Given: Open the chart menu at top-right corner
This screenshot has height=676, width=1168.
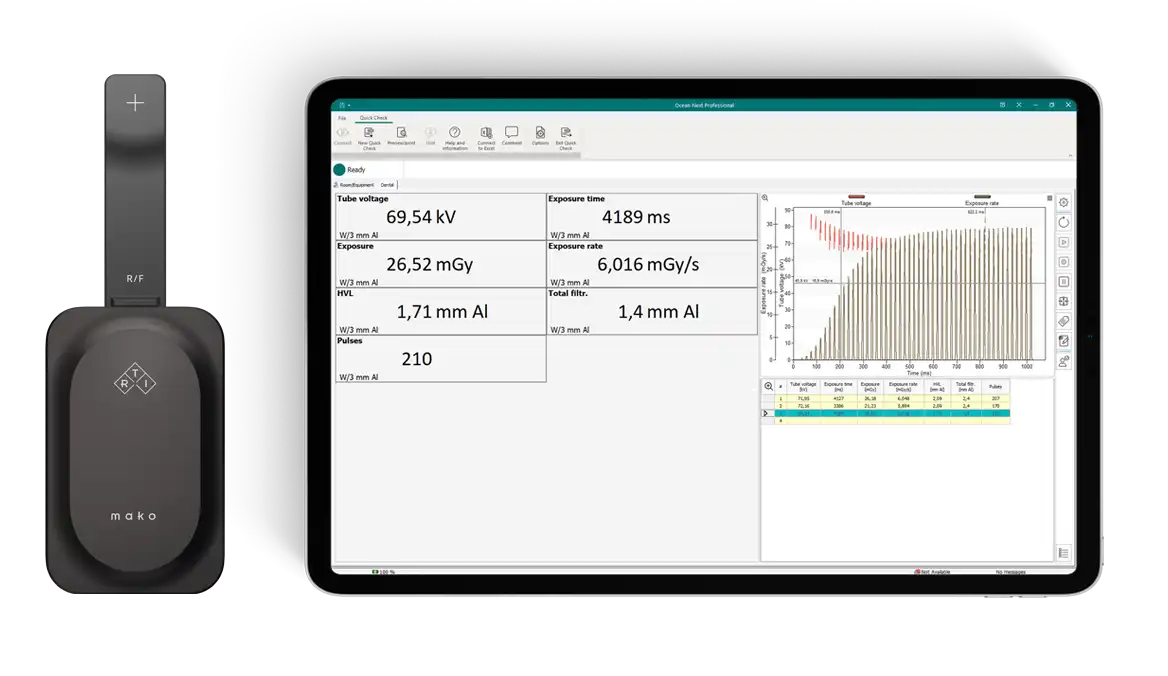Looking at the screenshot, I should coord(1049,198).
